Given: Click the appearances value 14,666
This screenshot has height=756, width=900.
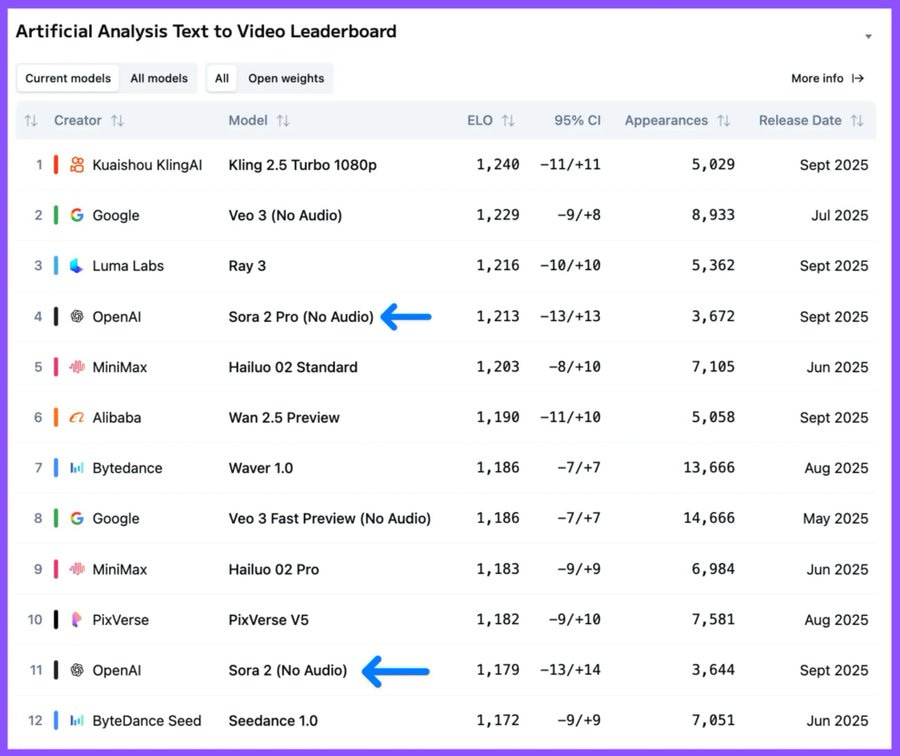Looking at the screenshot, I should 709,518.
